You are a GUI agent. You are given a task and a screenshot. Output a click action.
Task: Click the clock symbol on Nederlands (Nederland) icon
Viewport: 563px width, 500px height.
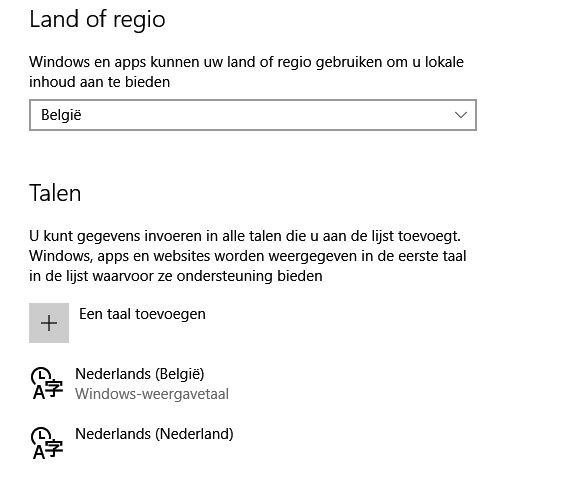(41, 435)
